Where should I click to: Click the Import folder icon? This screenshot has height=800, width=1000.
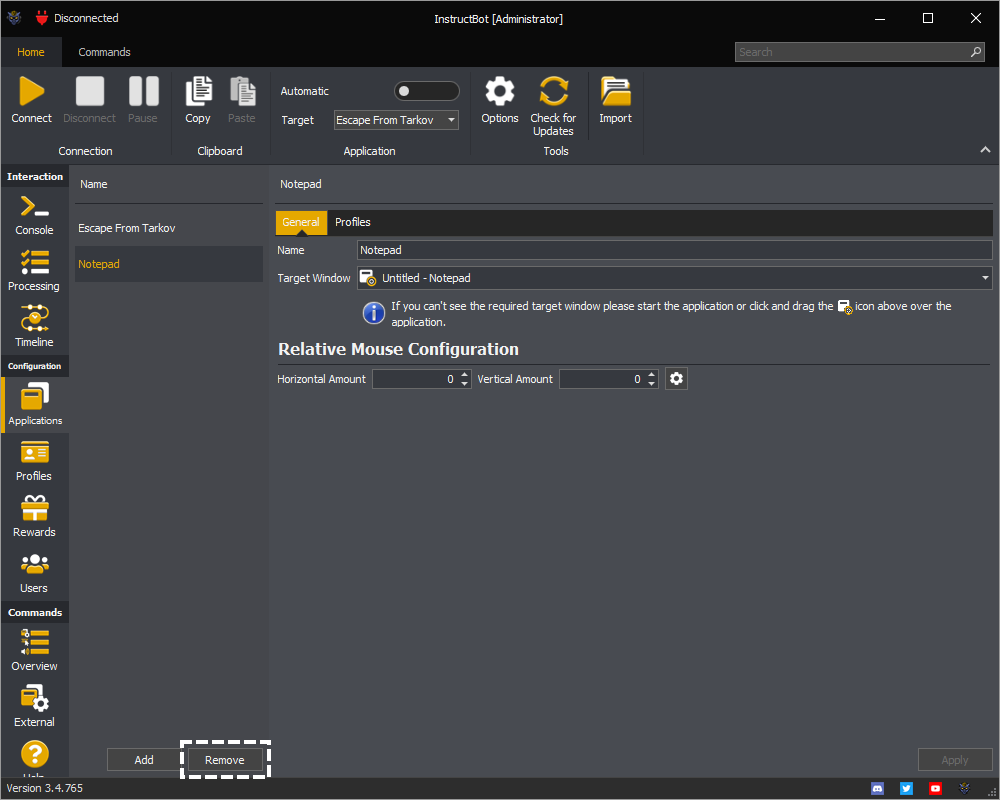(x=615, y=91)
